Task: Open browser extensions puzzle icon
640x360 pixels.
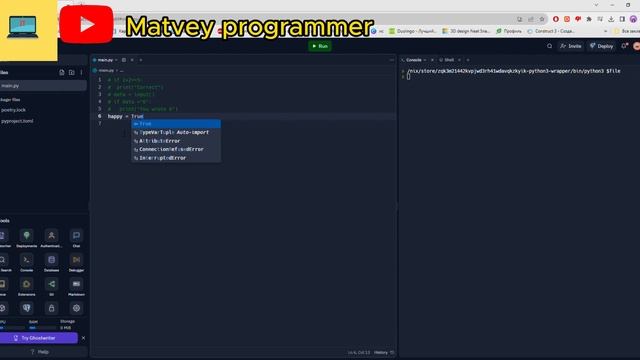Action: [x=589, y=19]
